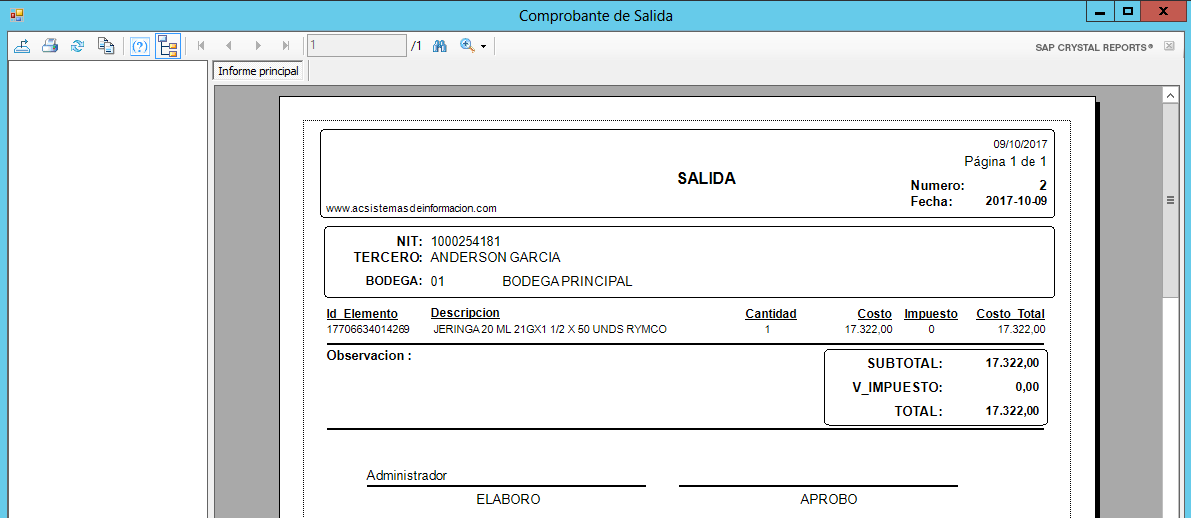Click the Print Report icon

point(49,46)
